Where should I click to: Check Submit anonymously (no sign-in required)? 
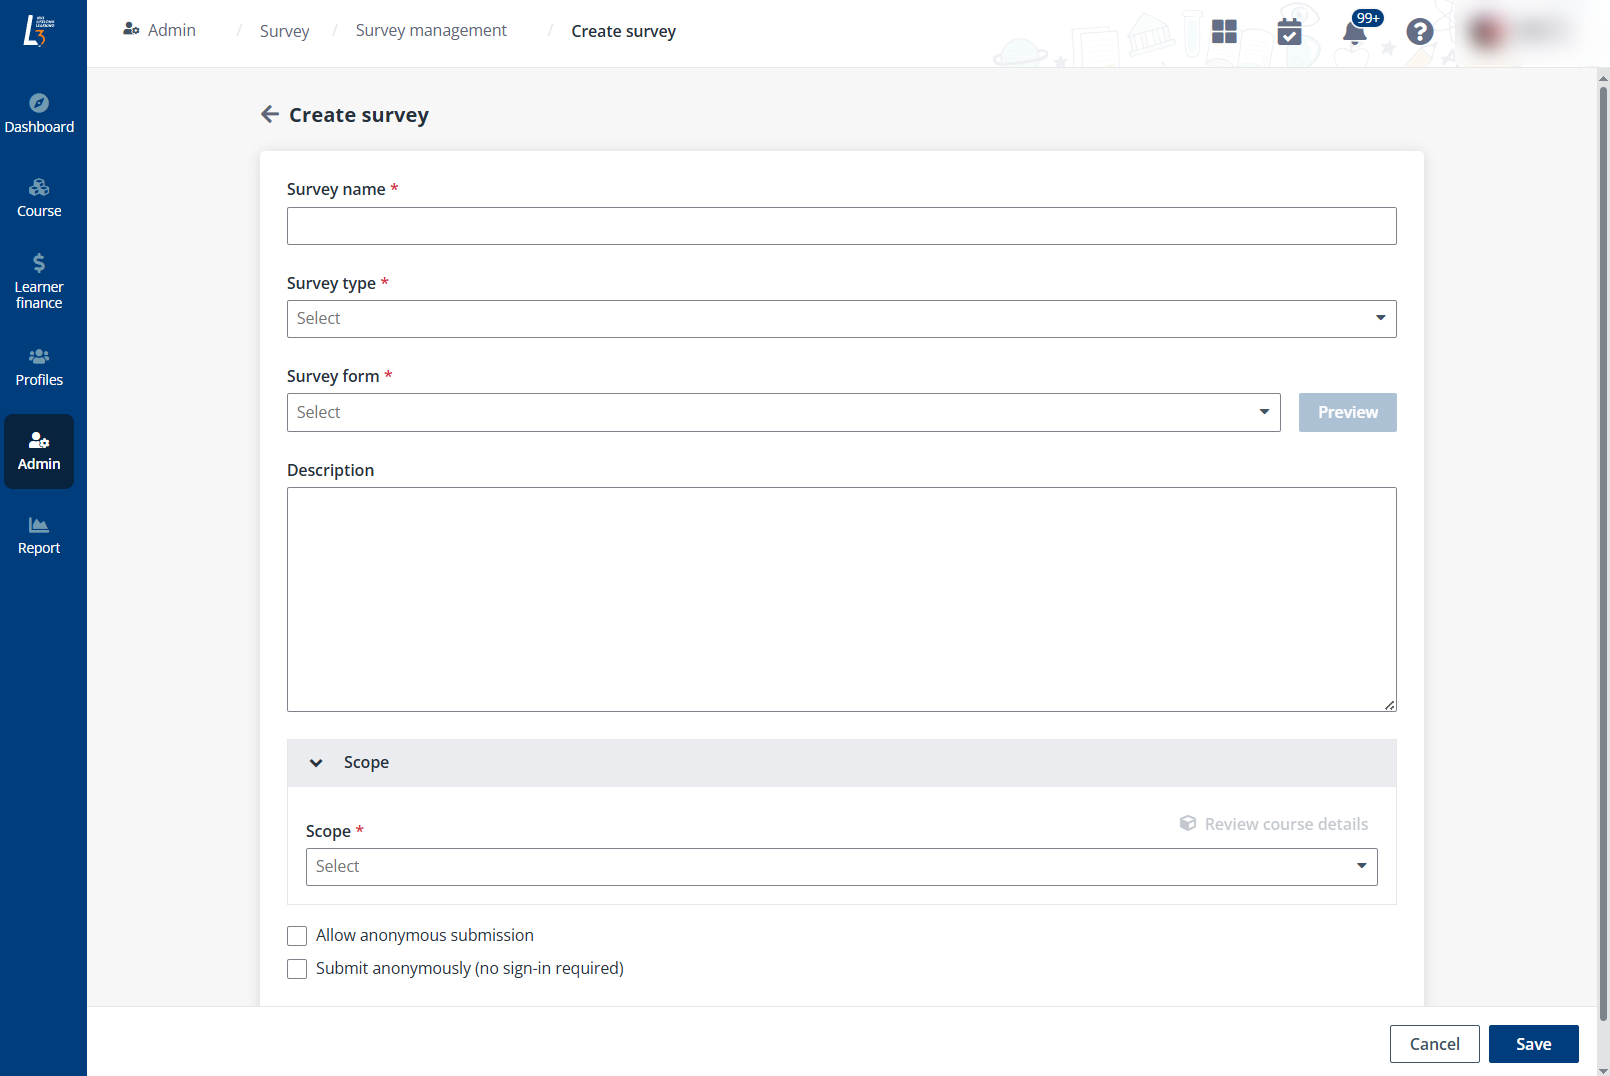click(x=297, y=968)
